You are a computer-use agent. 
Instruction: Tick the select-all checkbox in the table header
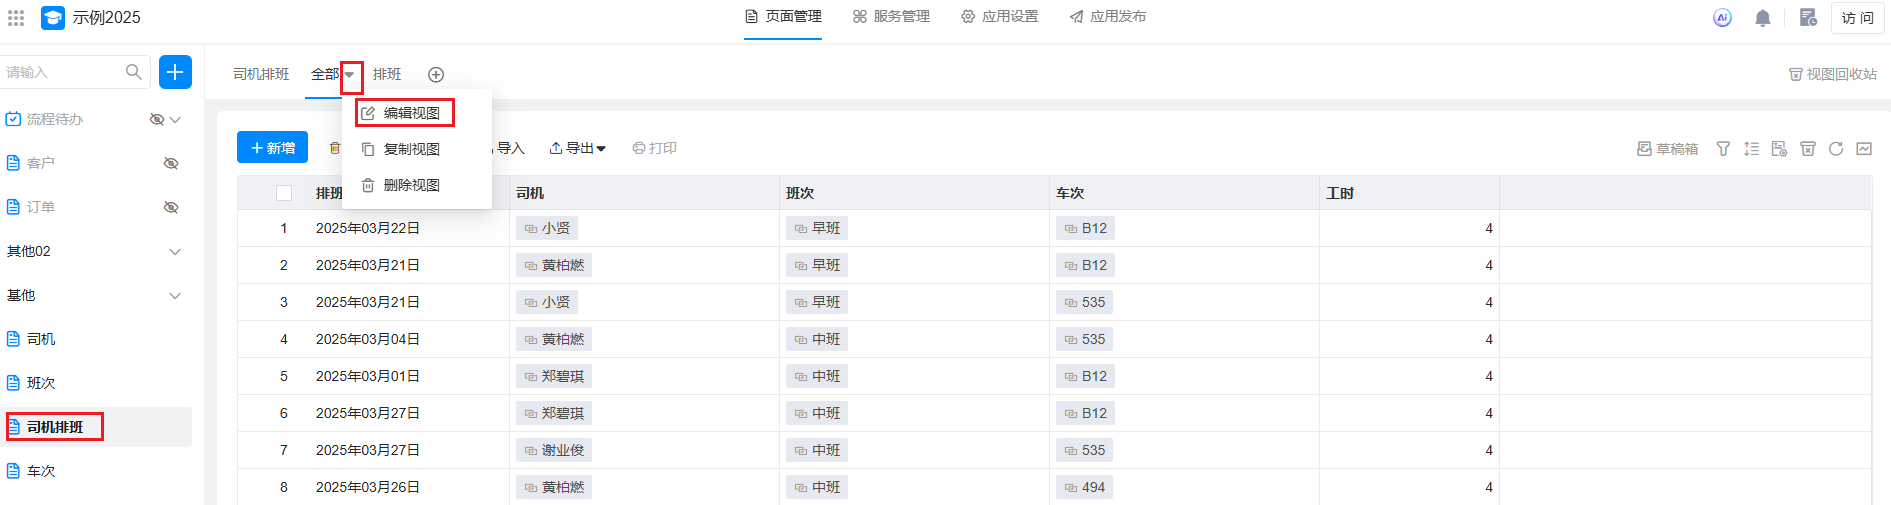284,193
